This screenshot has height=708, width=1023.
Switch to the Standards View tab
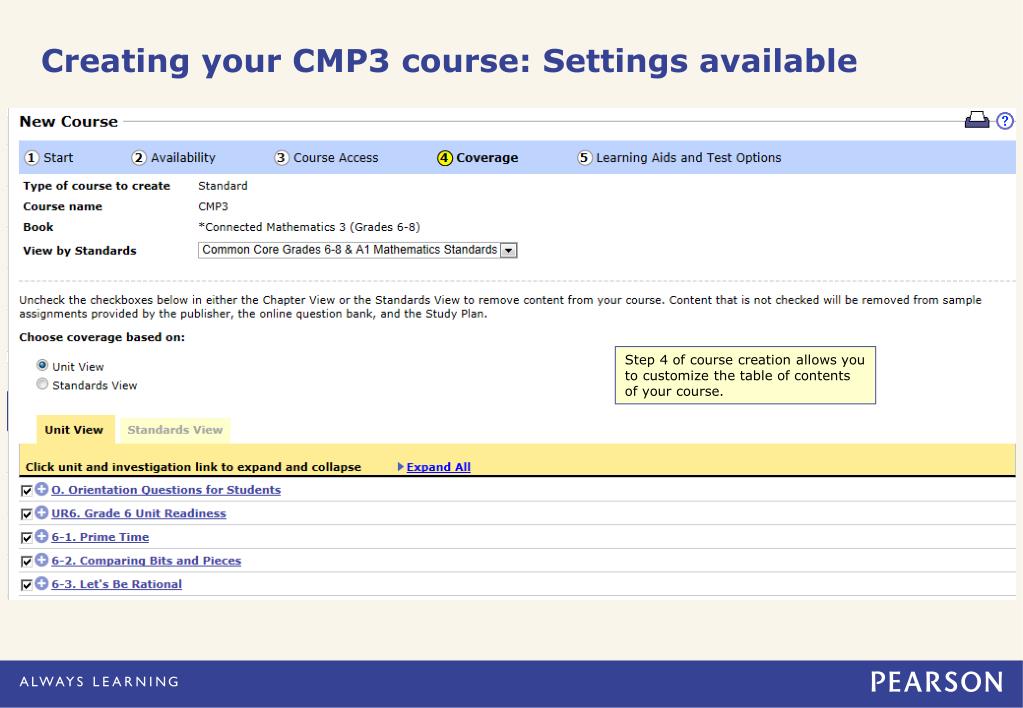click(175, 430)
